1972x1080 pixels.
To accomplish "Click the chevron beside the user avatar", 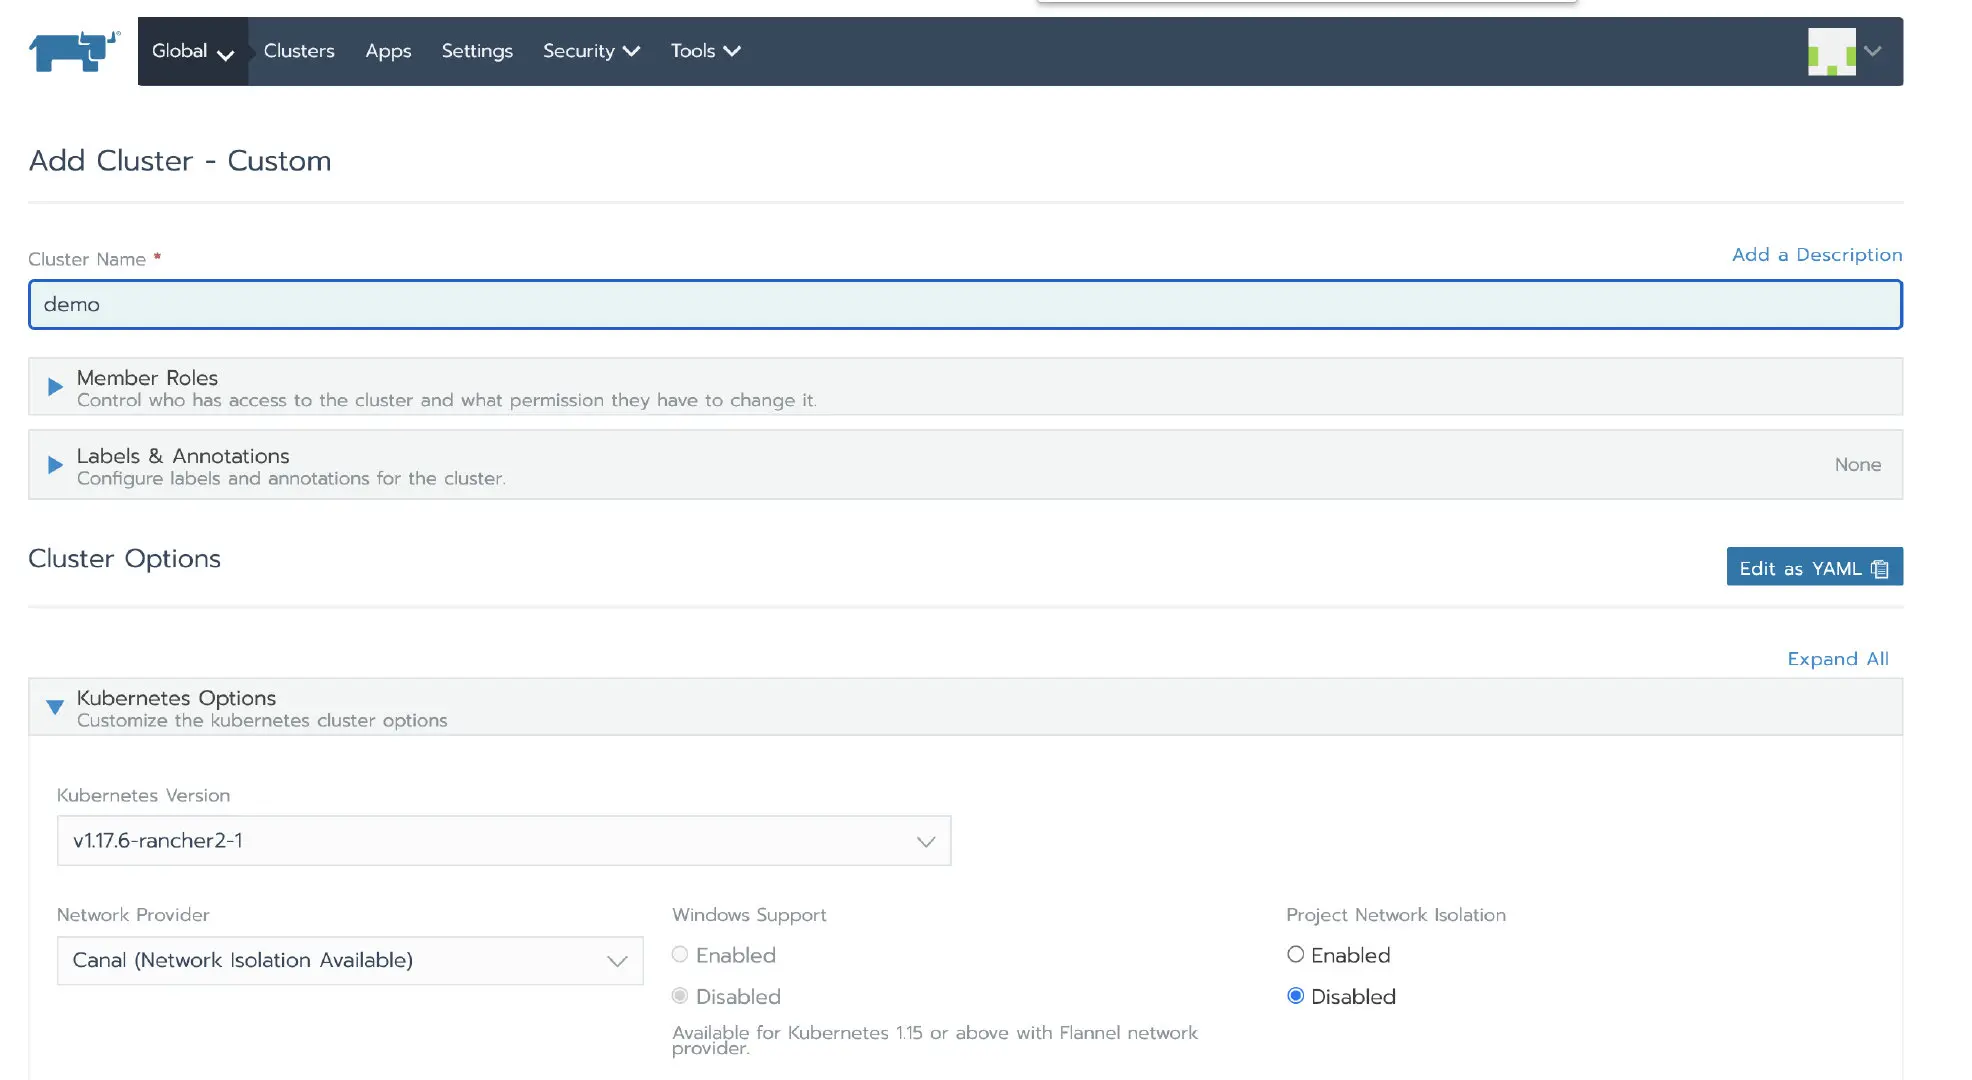I will tap(1873, 51).
